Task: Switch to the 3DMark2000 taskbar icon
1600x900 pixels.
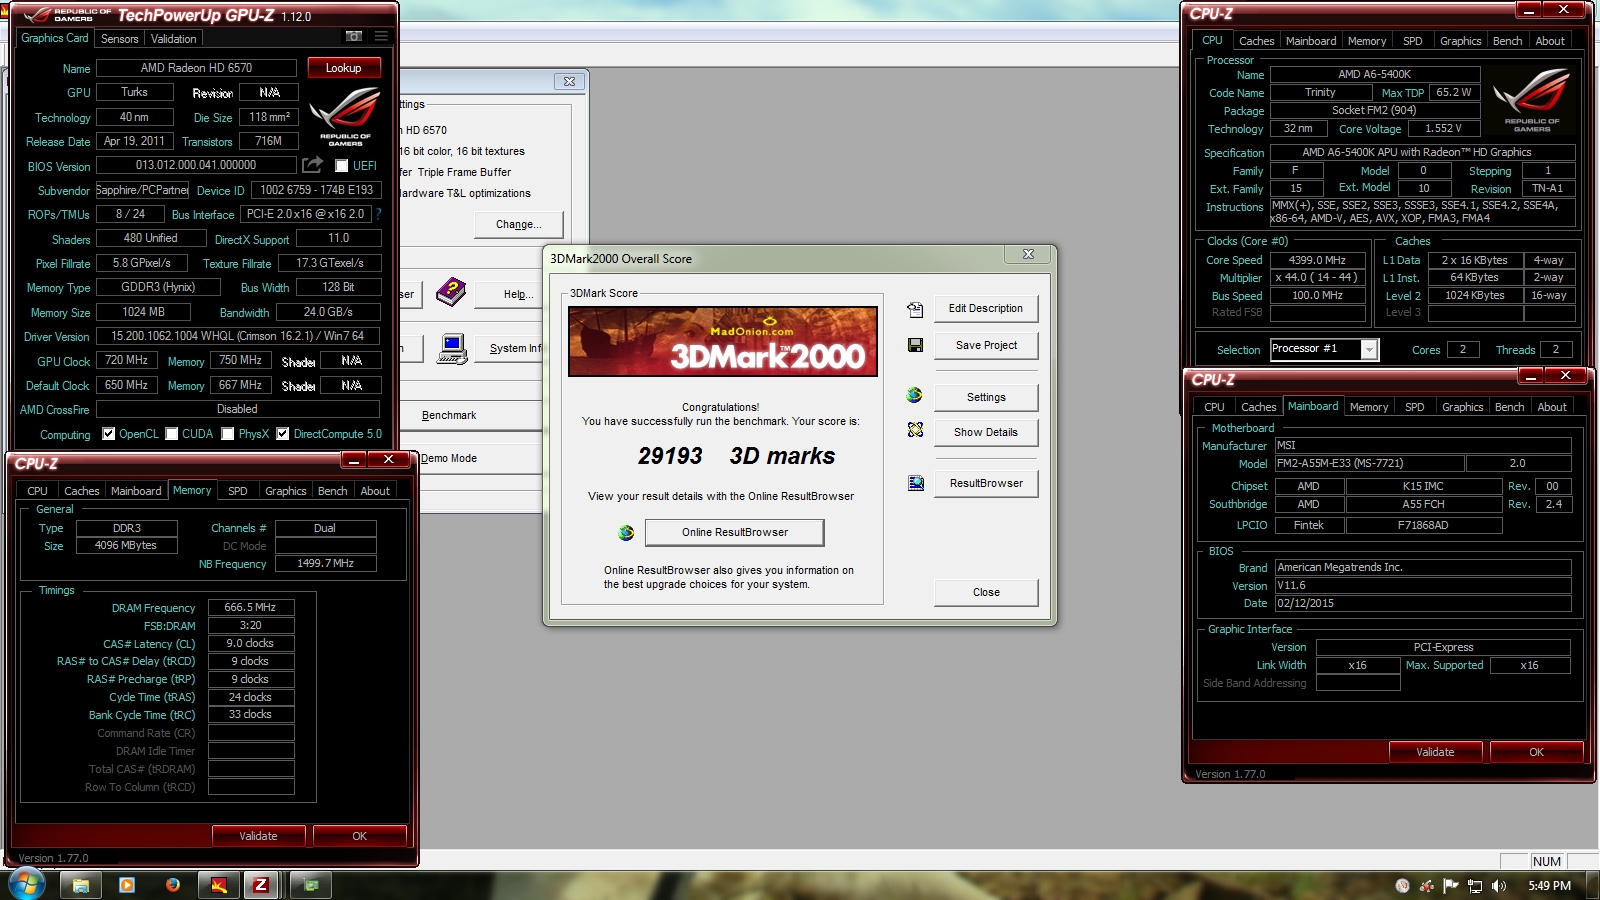Action: coord(219,885)
